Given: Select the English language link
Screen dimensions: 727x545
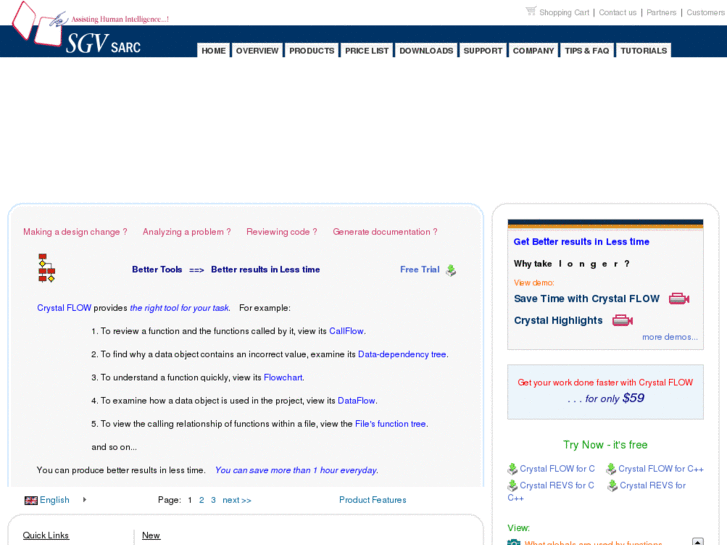Looking at the screenshot, I should coord(54,500).
